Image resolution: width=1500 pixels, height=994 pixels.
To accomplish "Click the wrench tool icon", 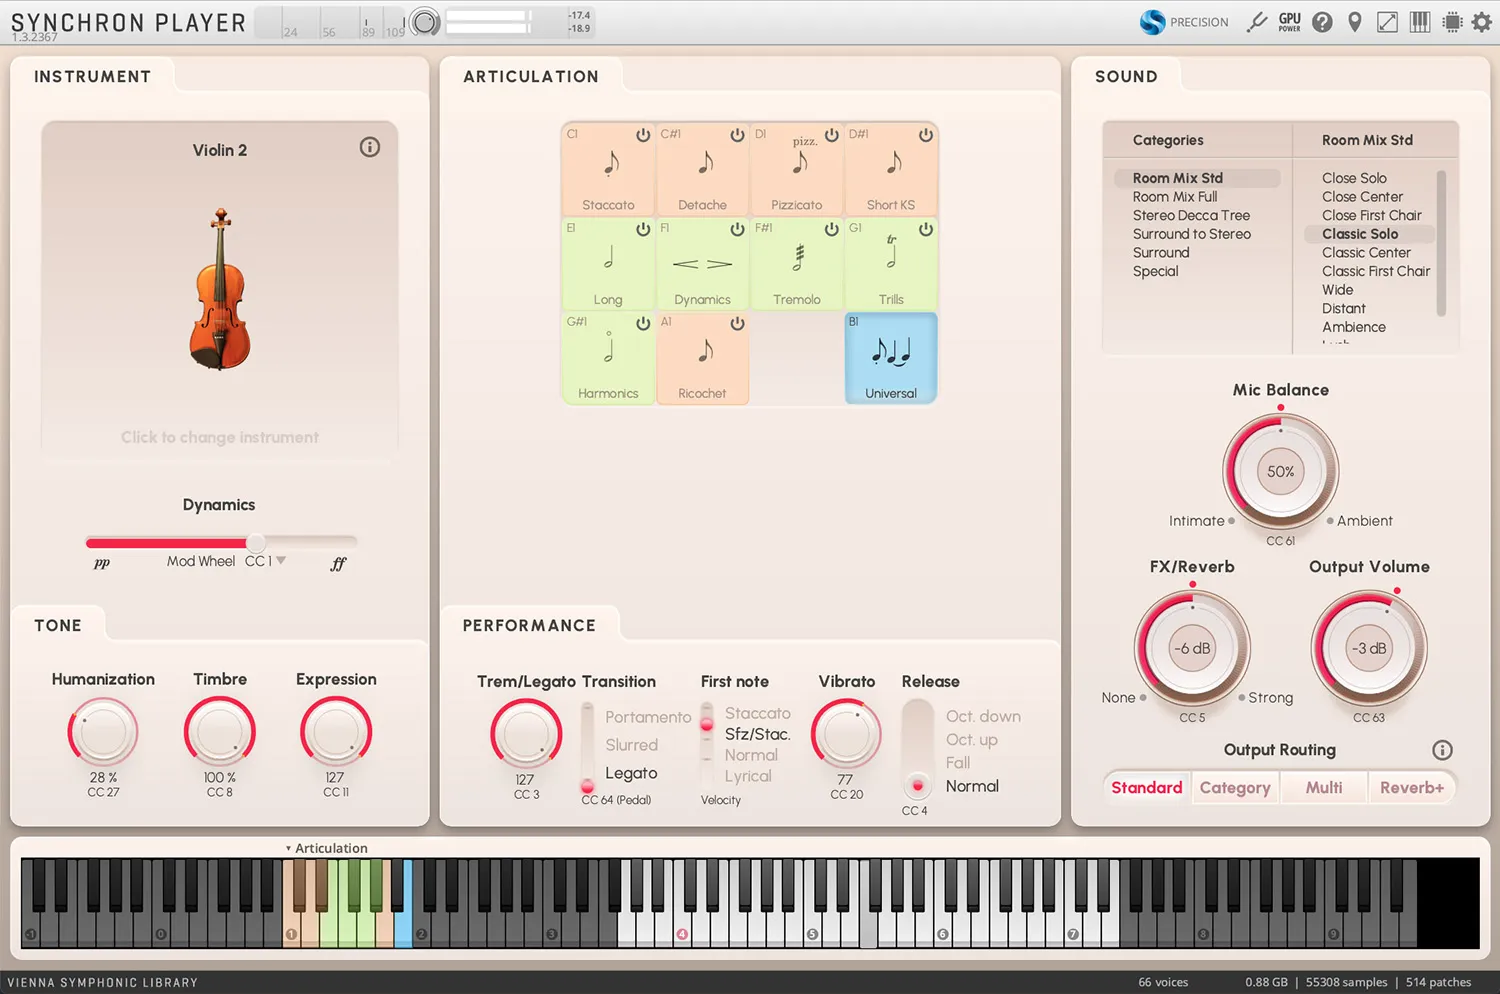I will click(x=1257, y=22).
